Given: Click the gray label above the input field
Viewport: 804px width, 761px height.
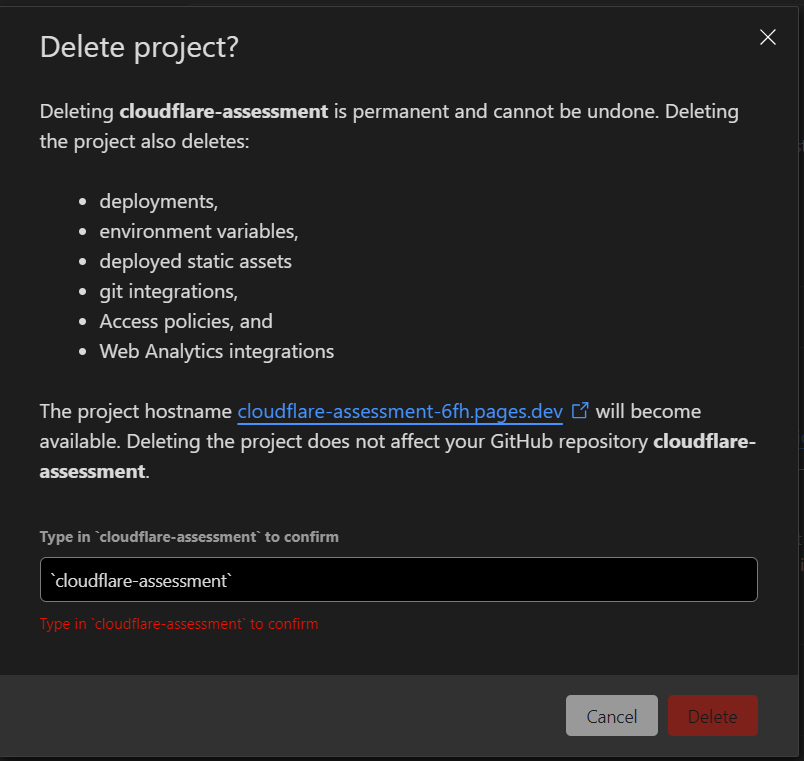Looking at the screenshot, I should 189,537.
